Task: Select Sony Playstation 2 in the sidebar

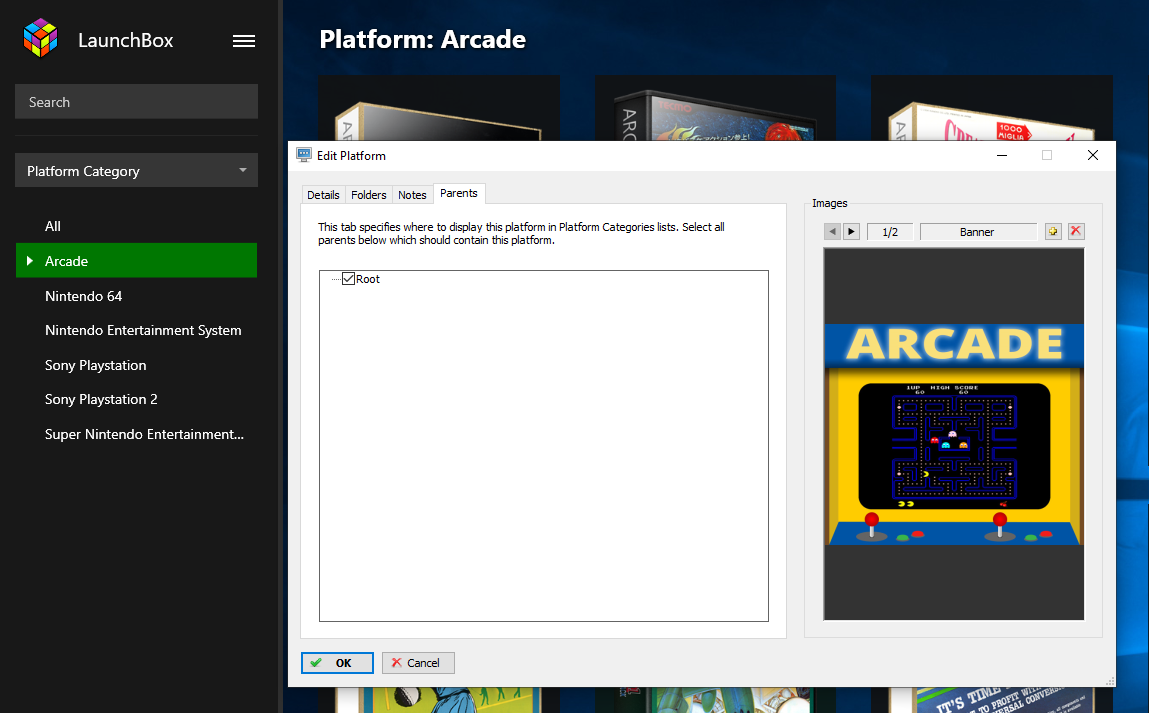Action: 101,399
